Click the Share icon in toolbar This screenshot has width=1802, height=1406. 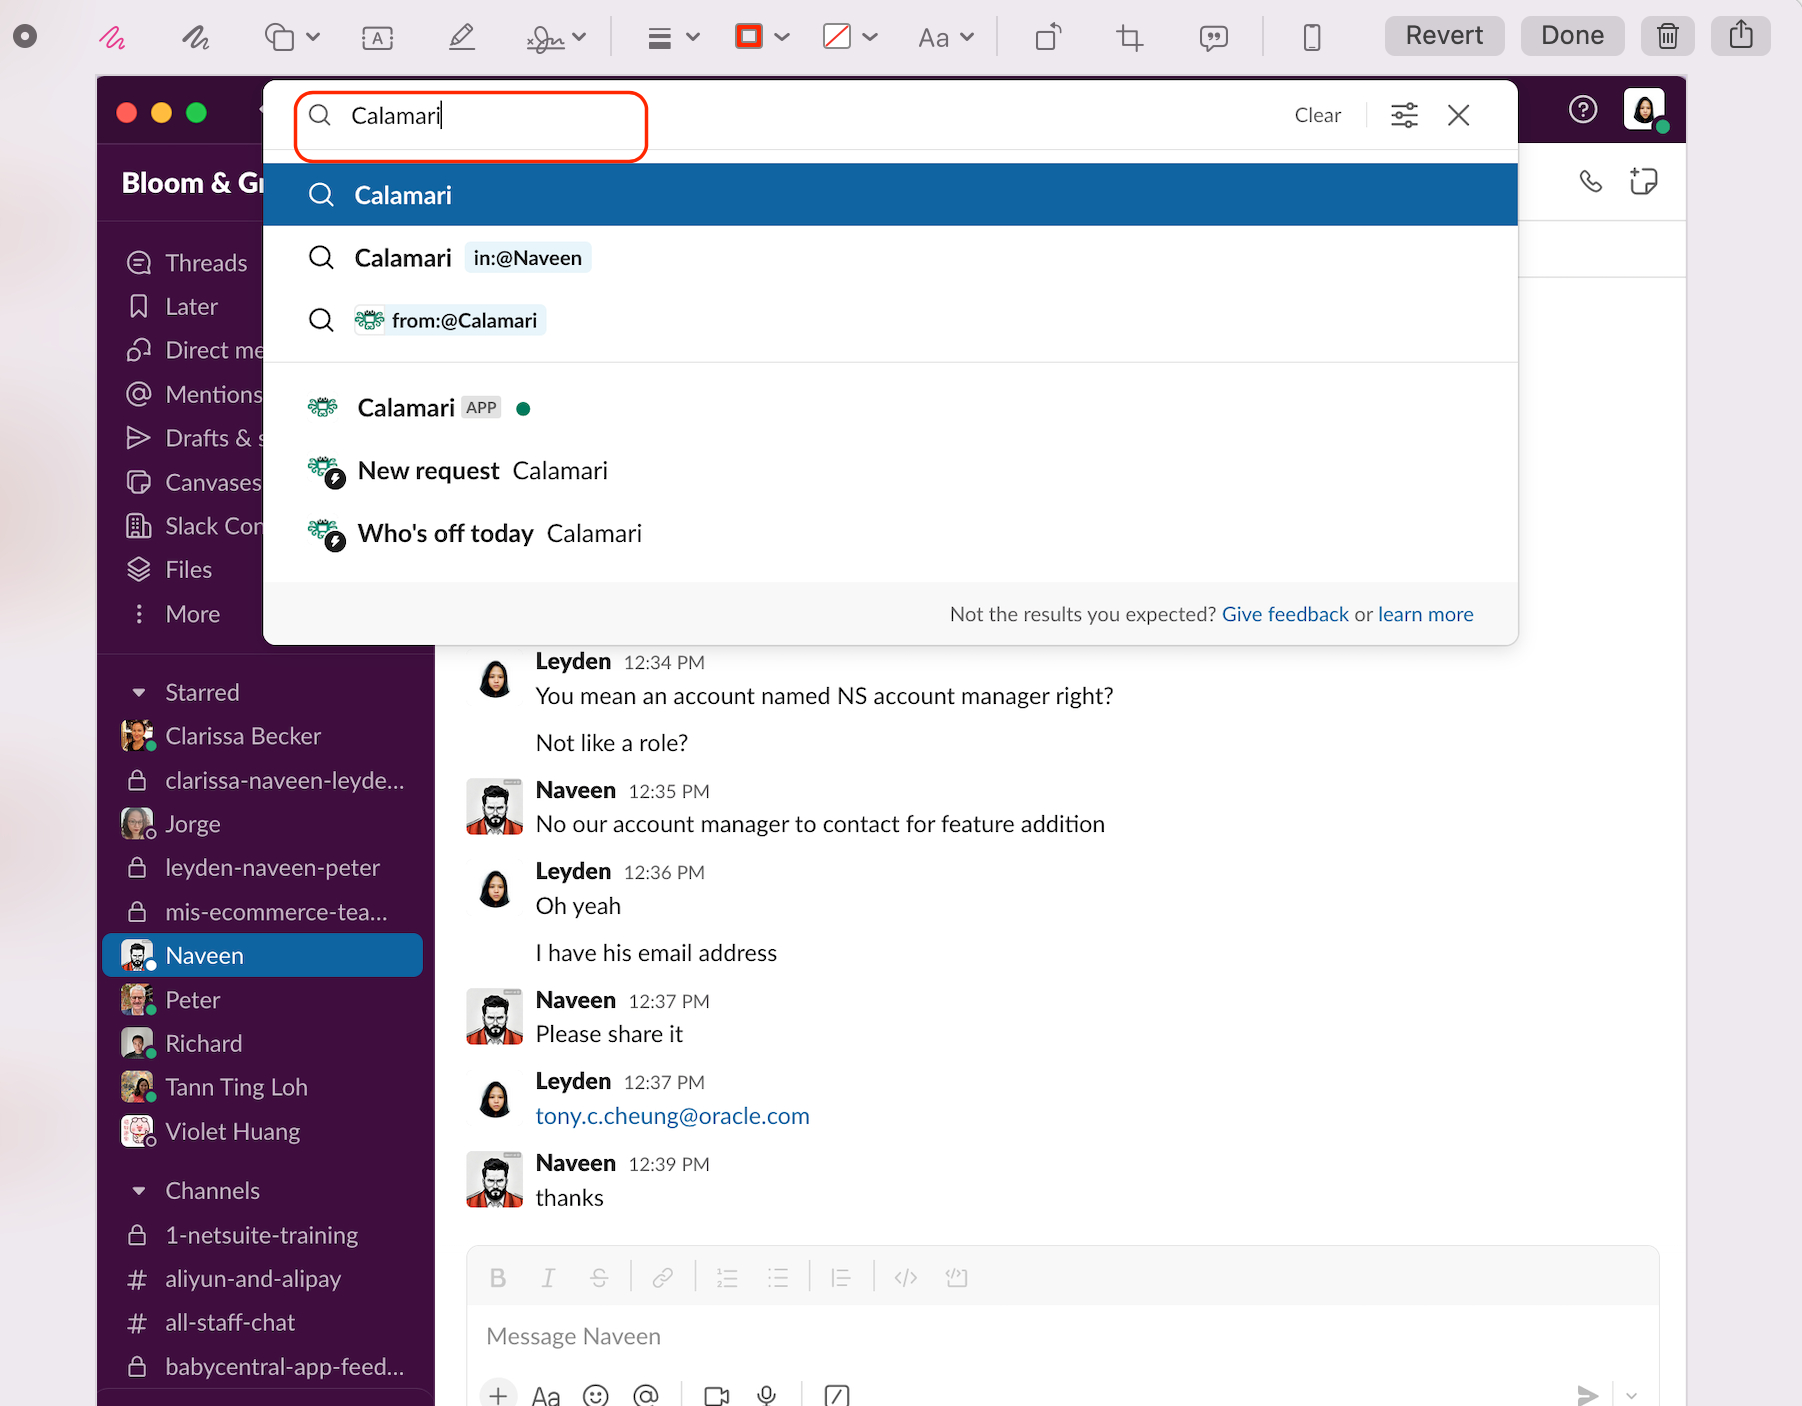pos(1741,36)
